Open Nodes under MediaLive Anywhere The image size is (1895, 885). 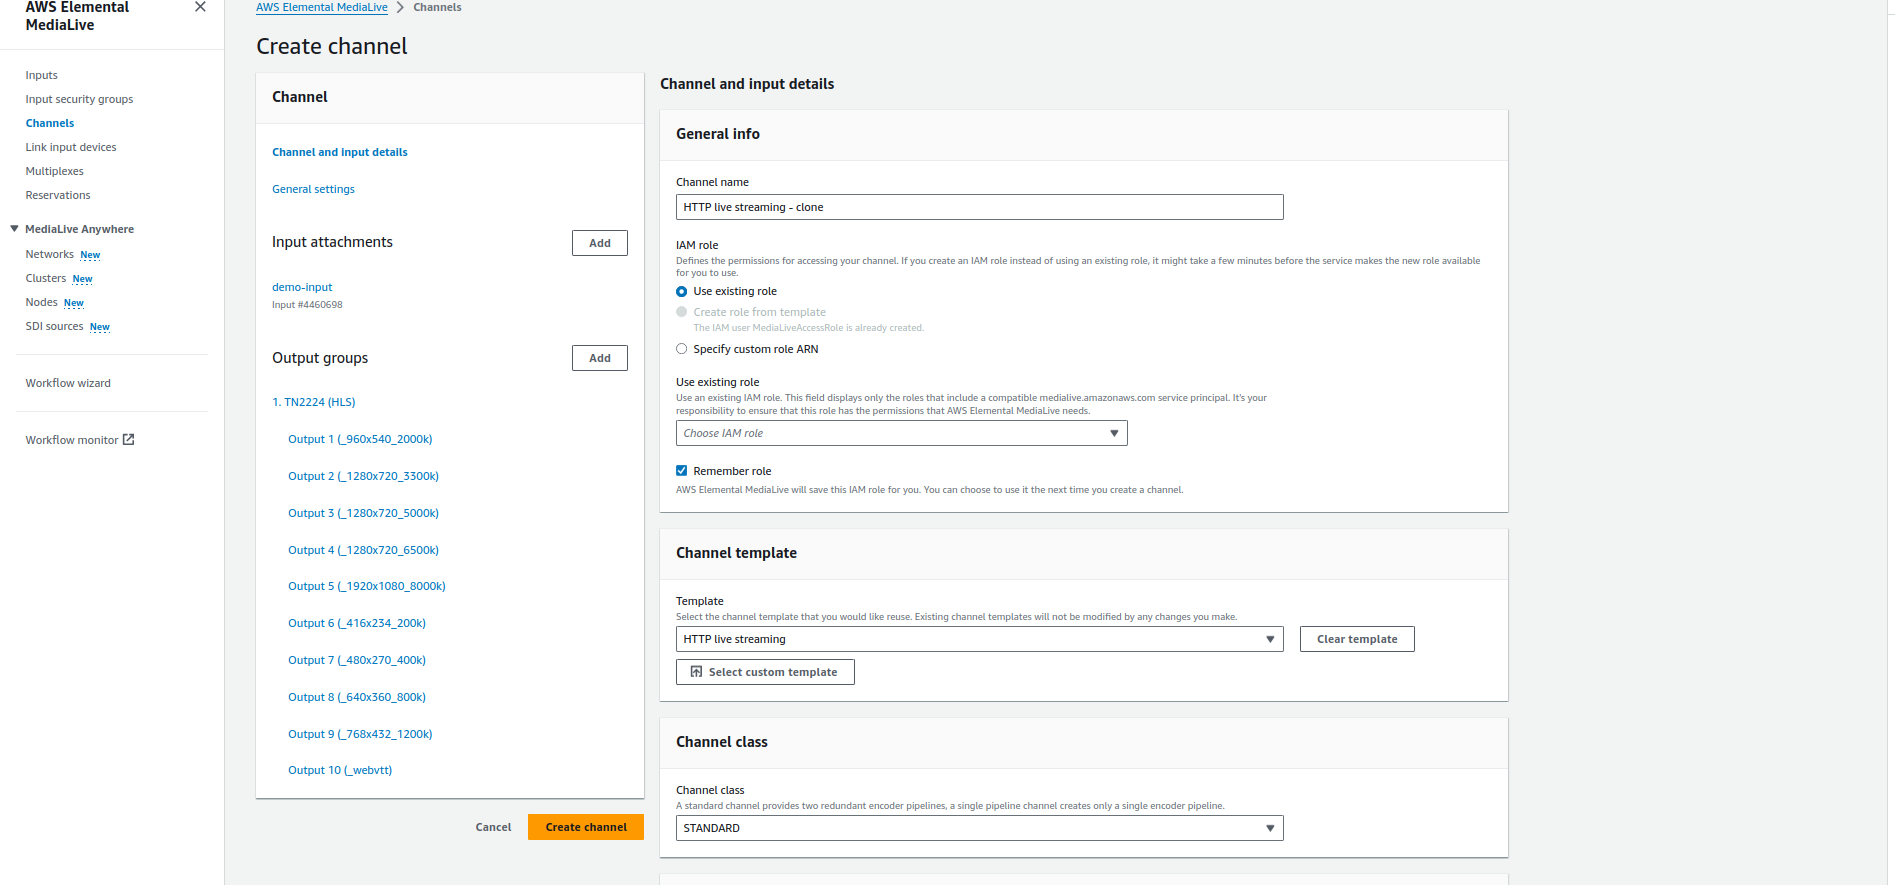pos(42,302)
